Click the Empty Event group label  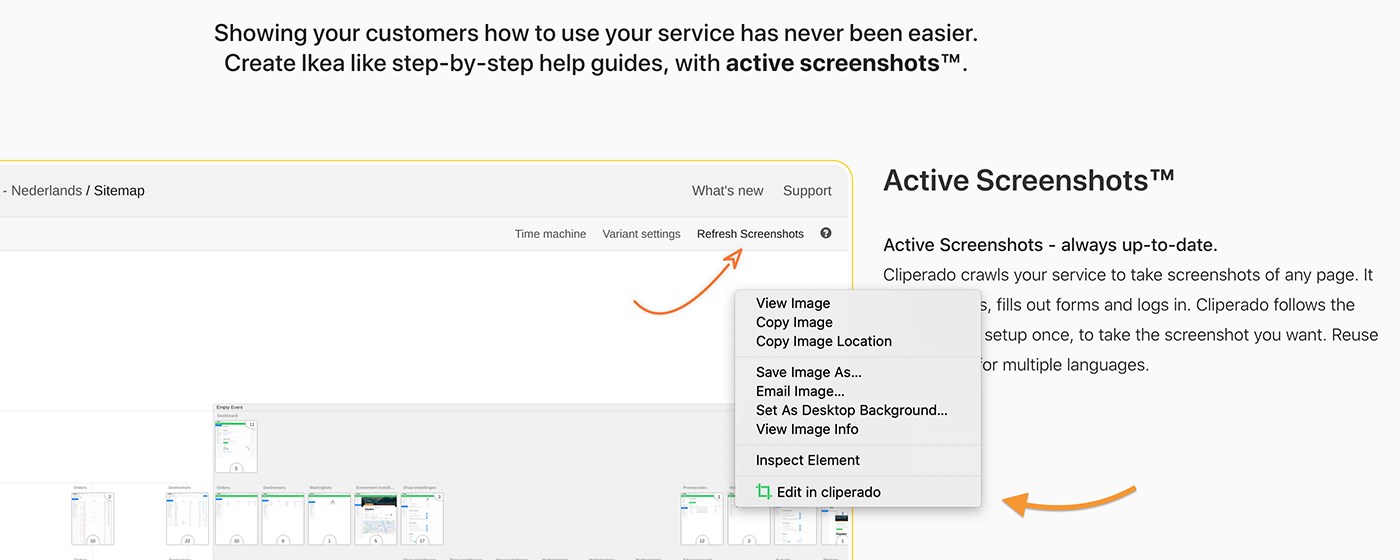[x=230, y=407]
